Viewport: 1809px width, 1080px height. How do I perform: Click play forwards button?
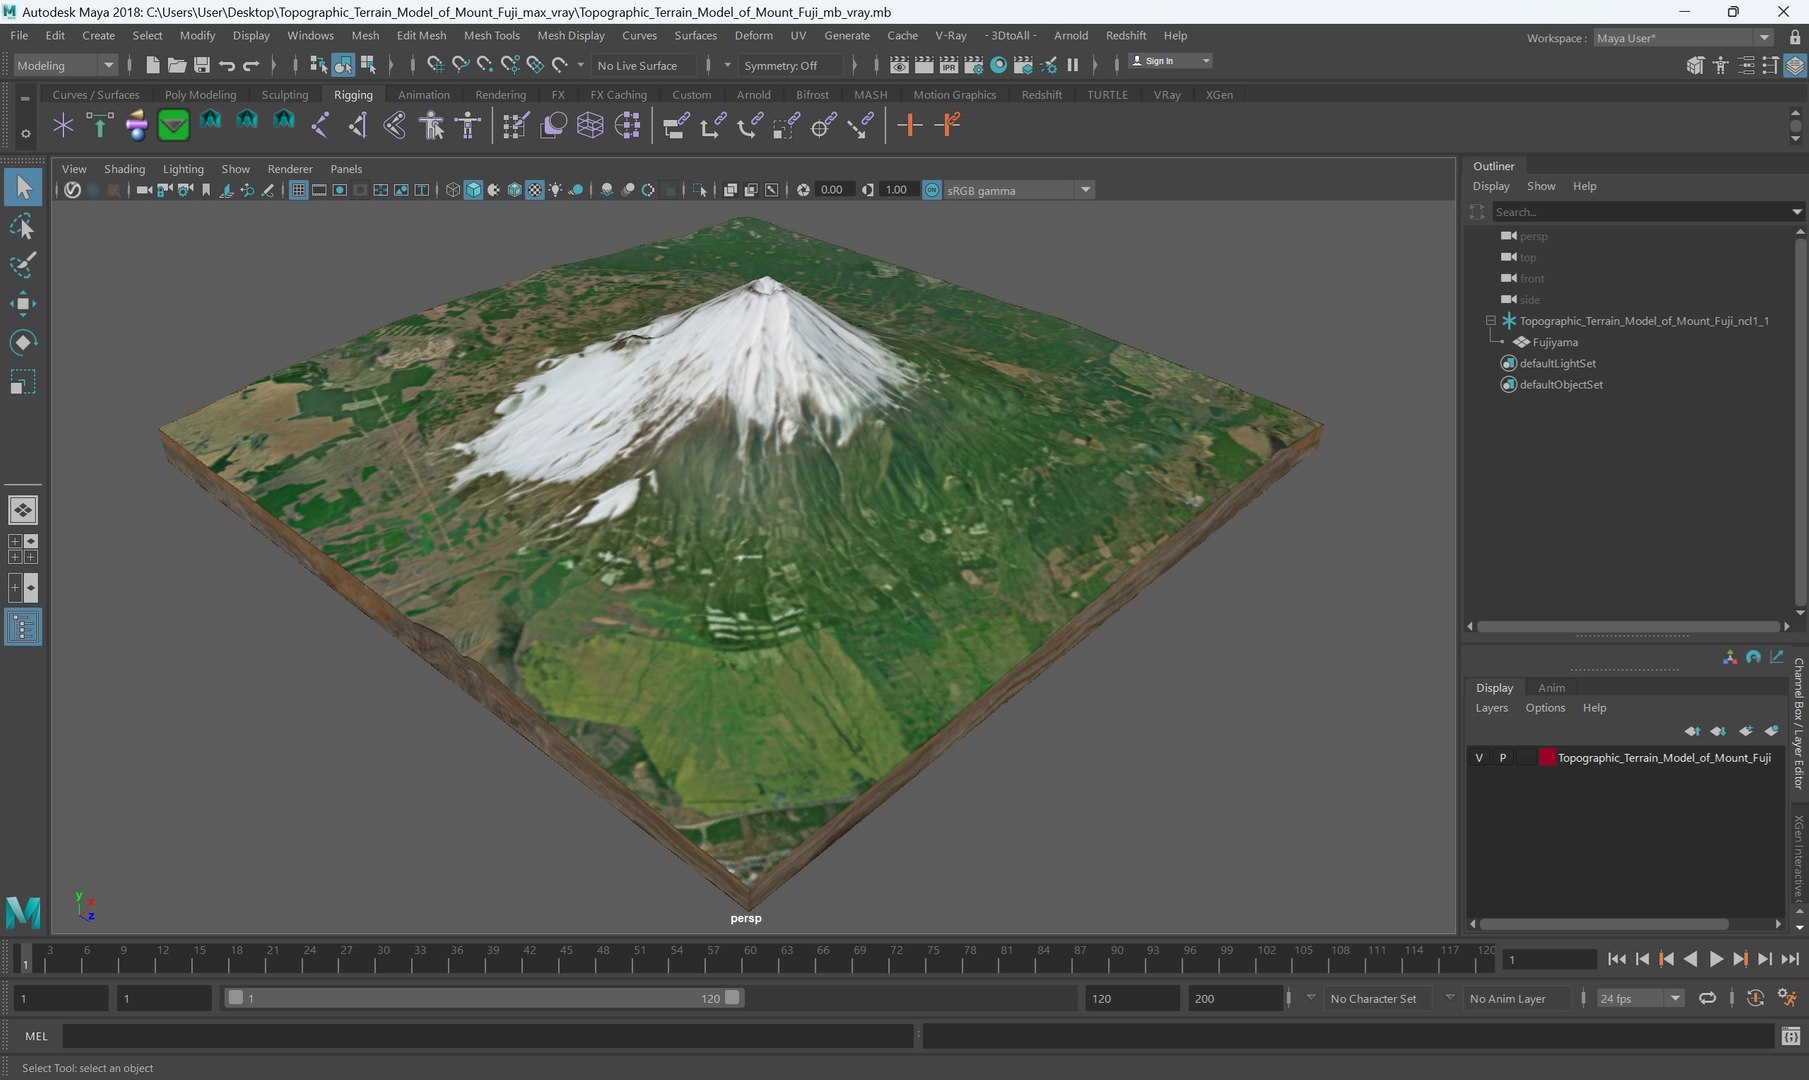click(1716, 959)
